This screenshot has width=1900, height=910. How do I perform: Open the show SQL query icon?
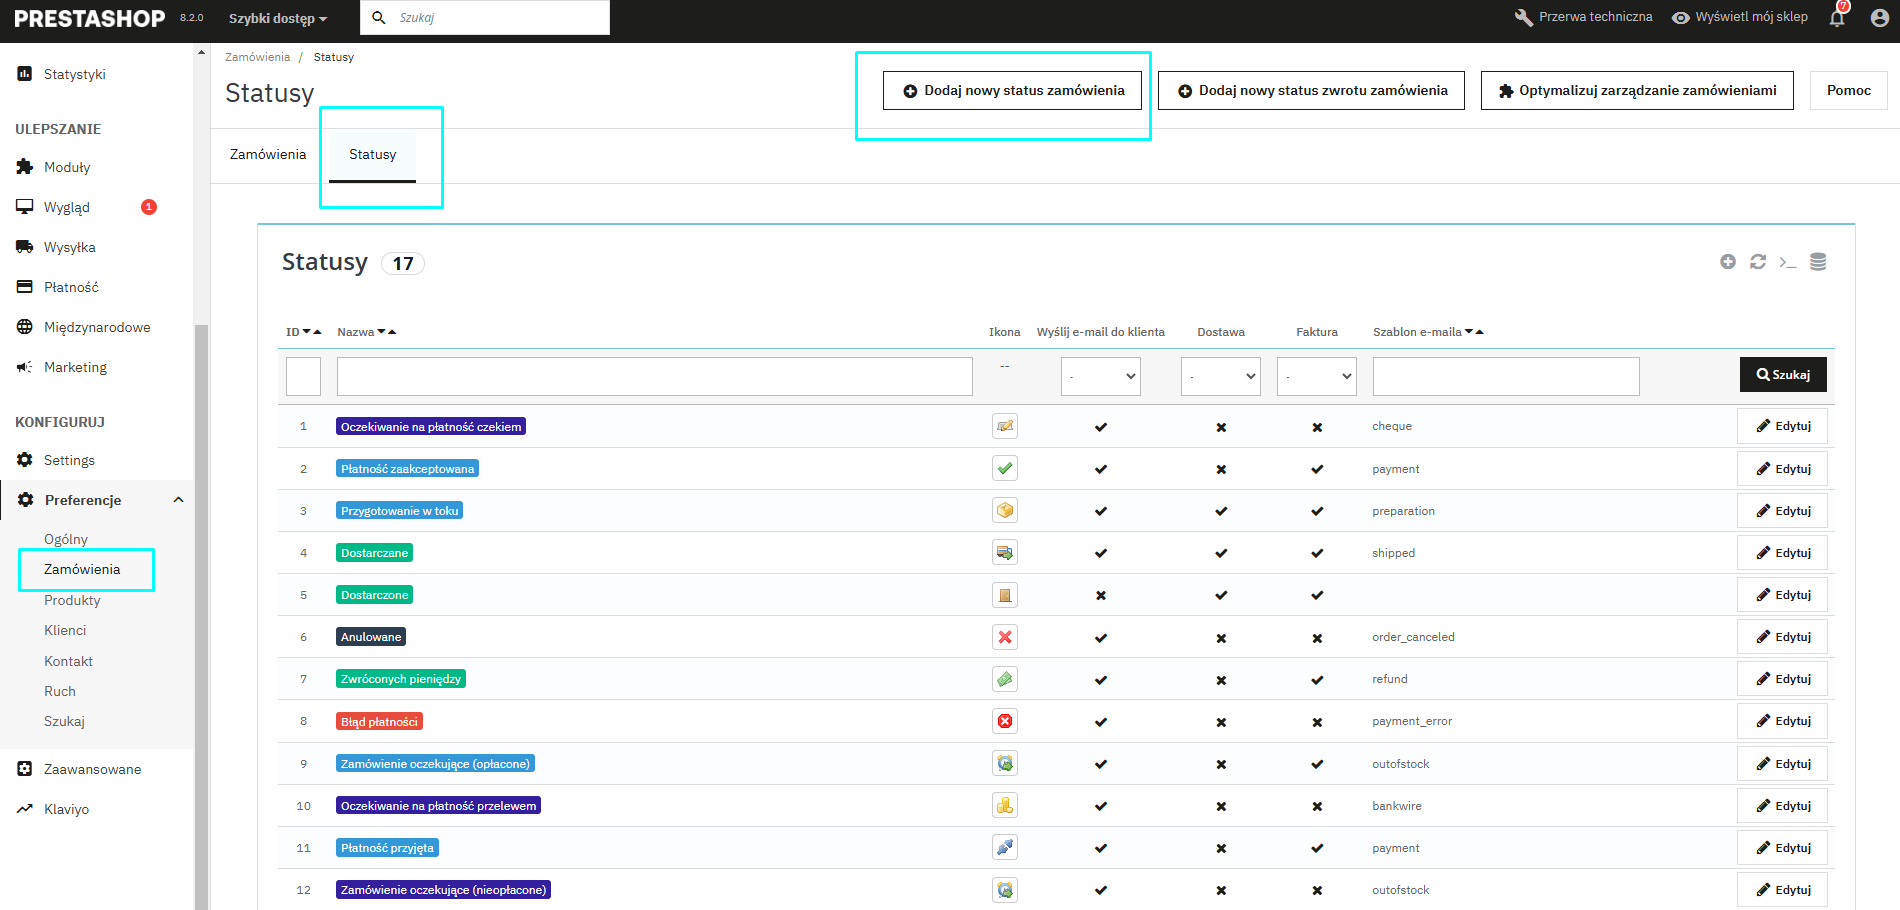pyautogui.click(x=1788, y=262)
